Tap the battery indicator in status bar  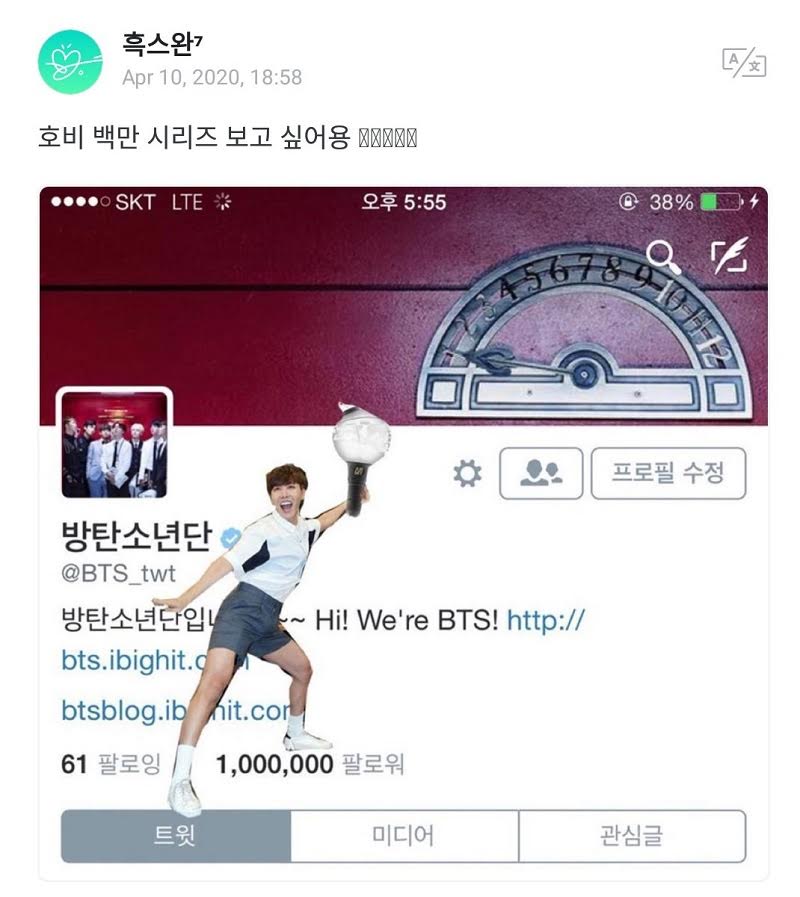[723, 202]
